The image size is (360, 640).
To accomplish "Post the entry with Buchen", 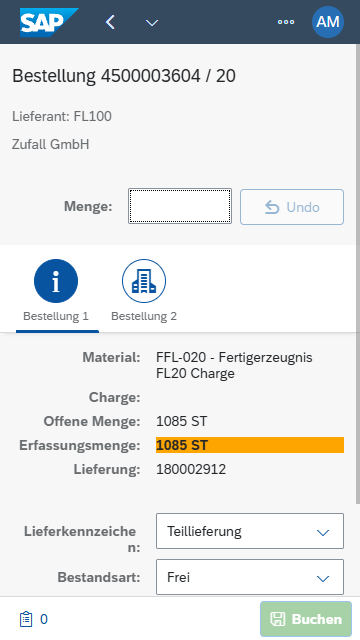I will coord(306,619).
